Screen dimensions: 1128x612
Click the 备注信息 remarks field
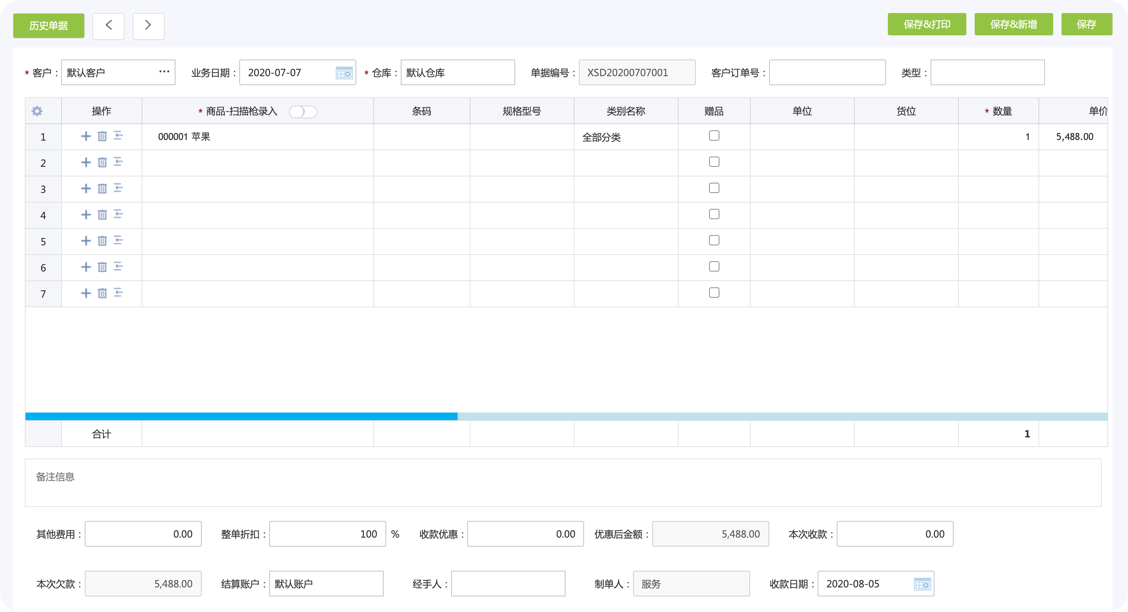[563, 483]
